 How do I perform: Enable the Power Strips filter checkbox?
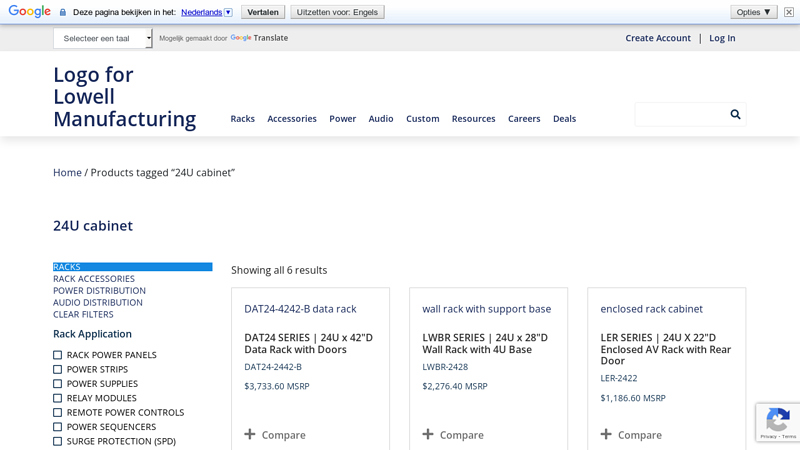coord(58,369)
